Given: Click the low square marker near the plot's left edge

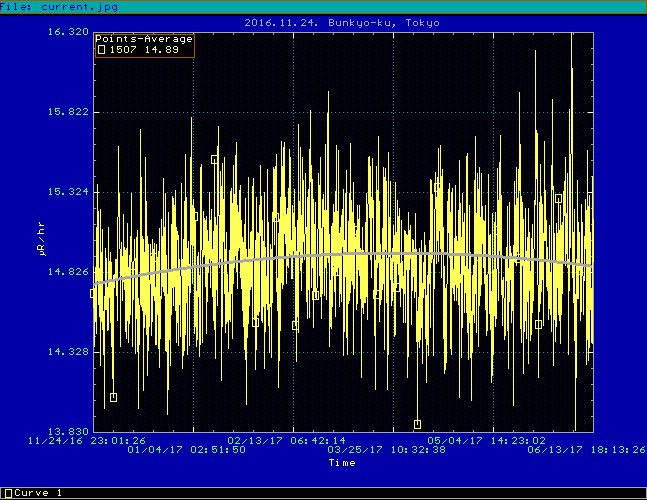Looking at the screenshot, I should click(x=113, y=397).
